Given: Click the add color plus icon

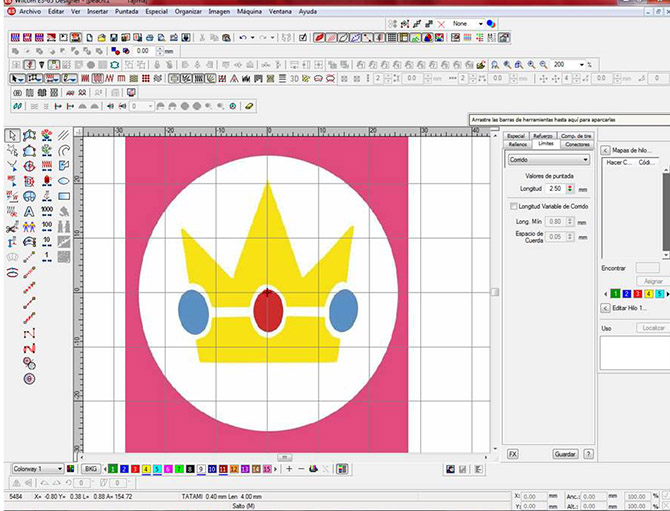Looking at the screenshot, I should coord(289,469).
